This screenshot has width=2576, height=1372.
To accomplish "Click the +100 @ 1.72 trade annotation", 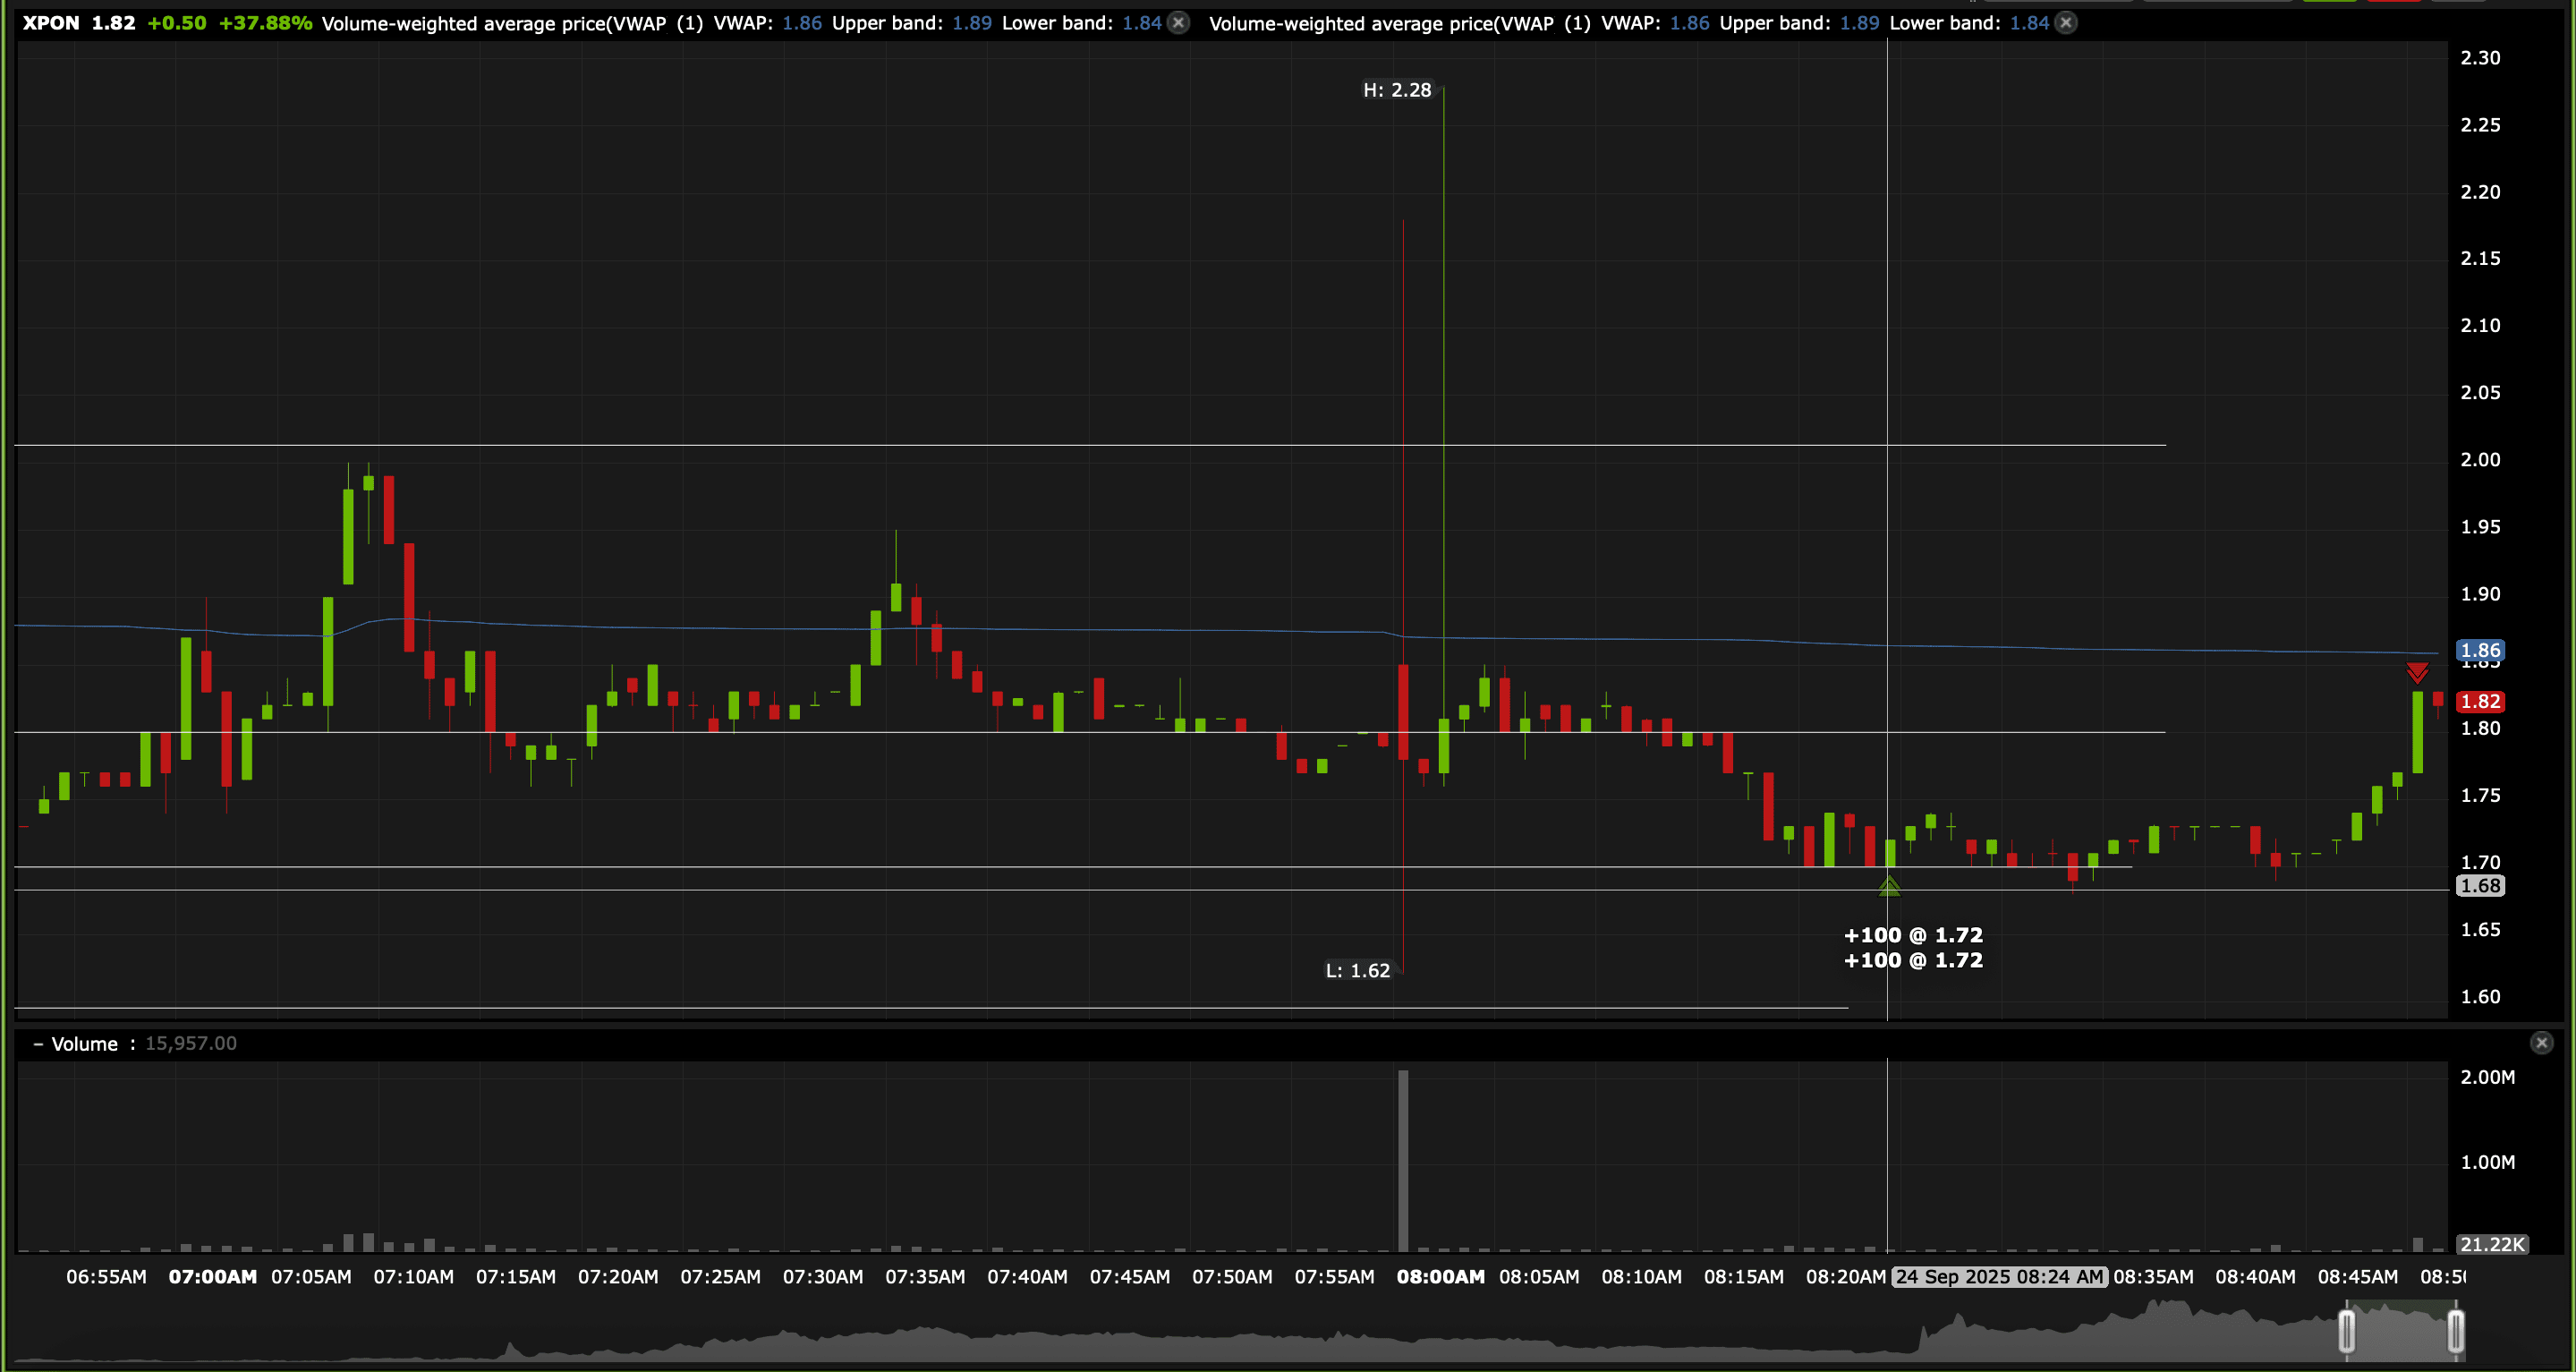I will [1912, 935].
